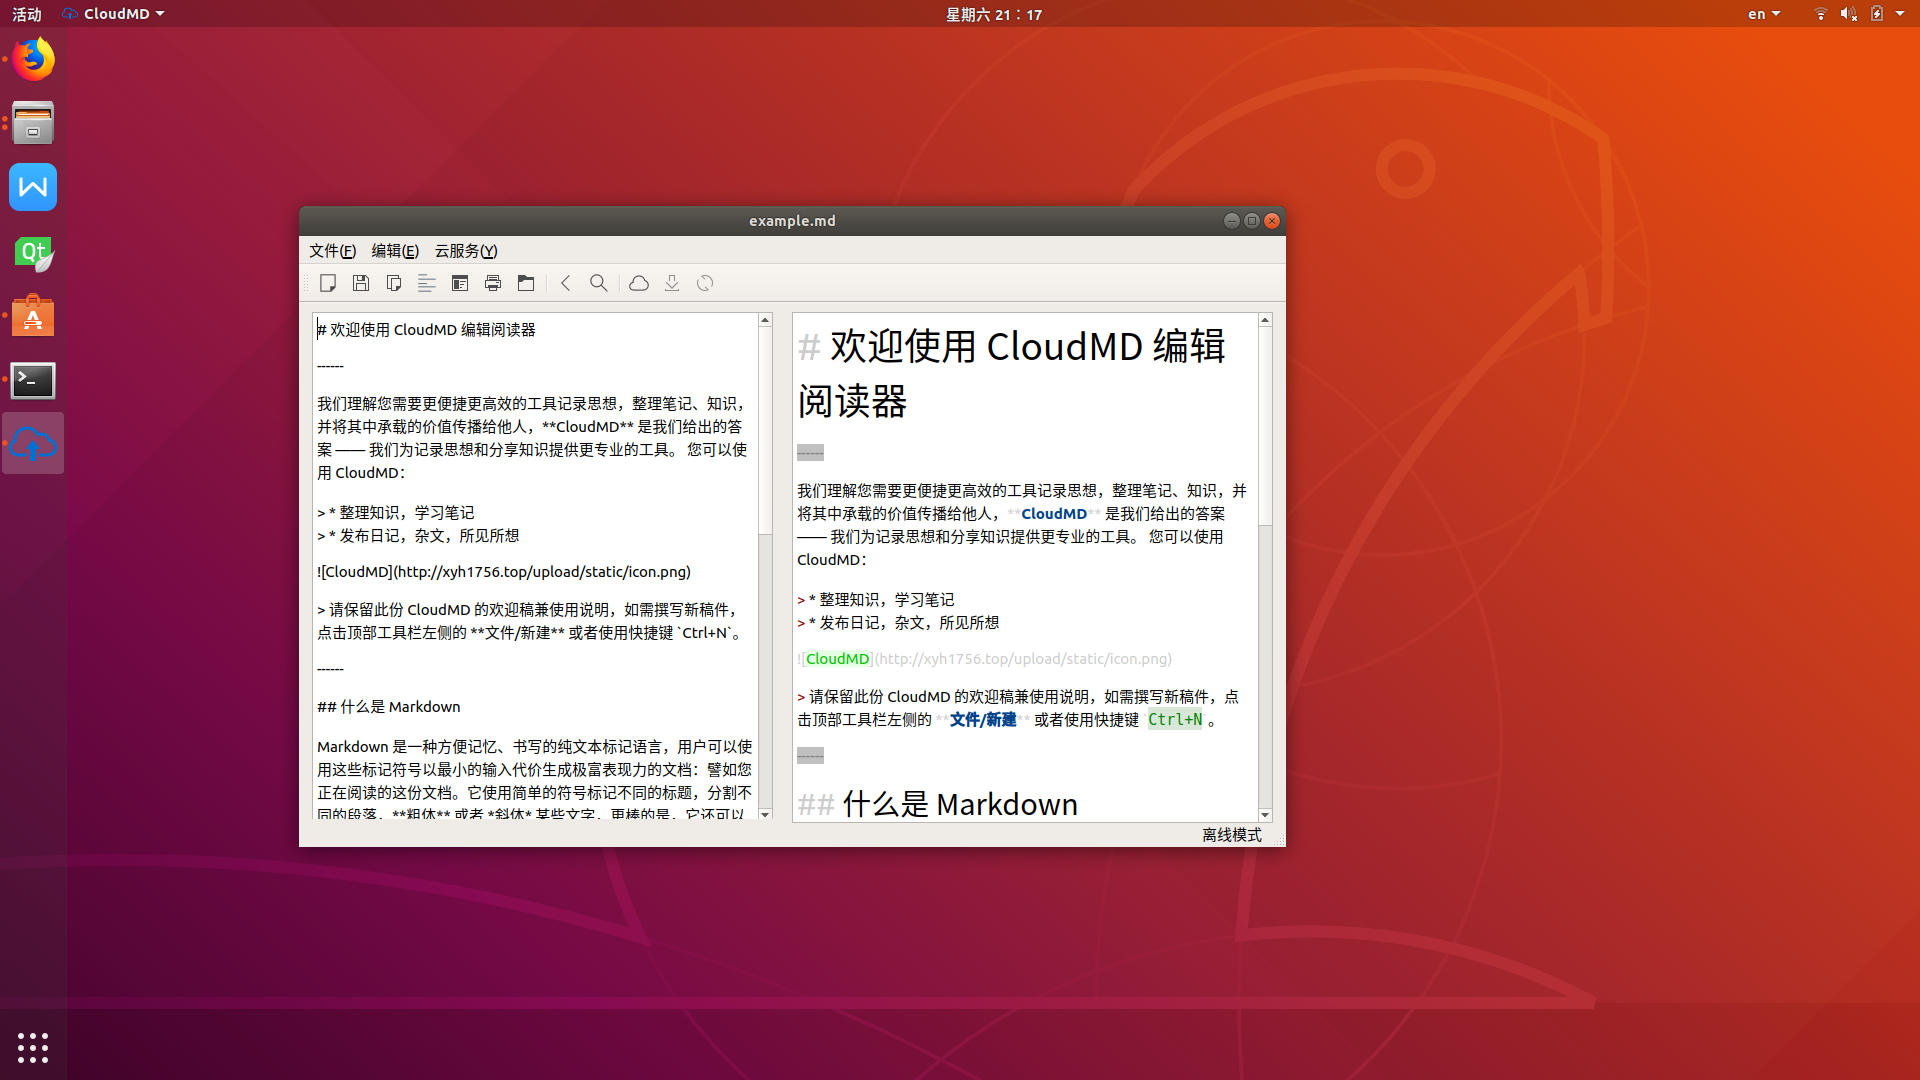Create a new document with toolbar icon
This screenshot has height=1080, width=1920.
(328, 283)
